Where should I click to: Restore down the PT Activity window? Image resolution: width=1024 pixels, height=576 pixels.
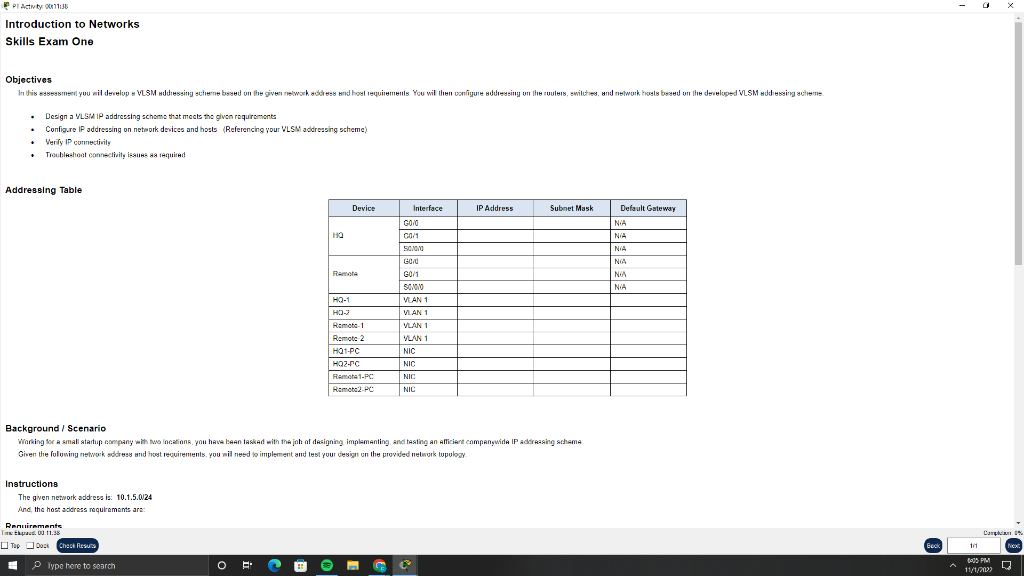coord(986,6)
